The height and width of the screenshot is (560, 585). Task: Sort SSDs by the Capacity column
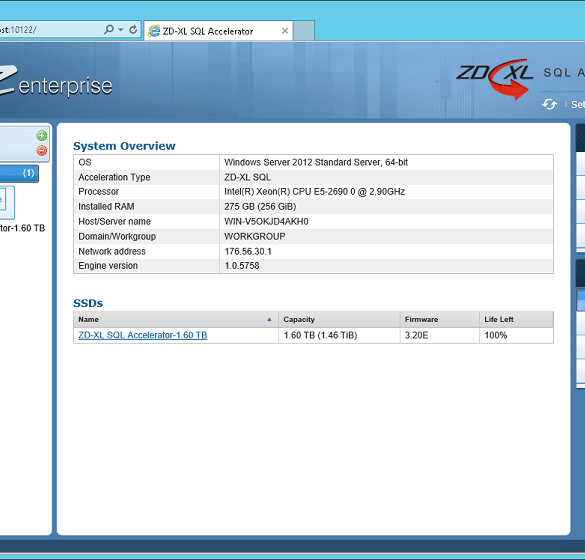coord(339,320)
